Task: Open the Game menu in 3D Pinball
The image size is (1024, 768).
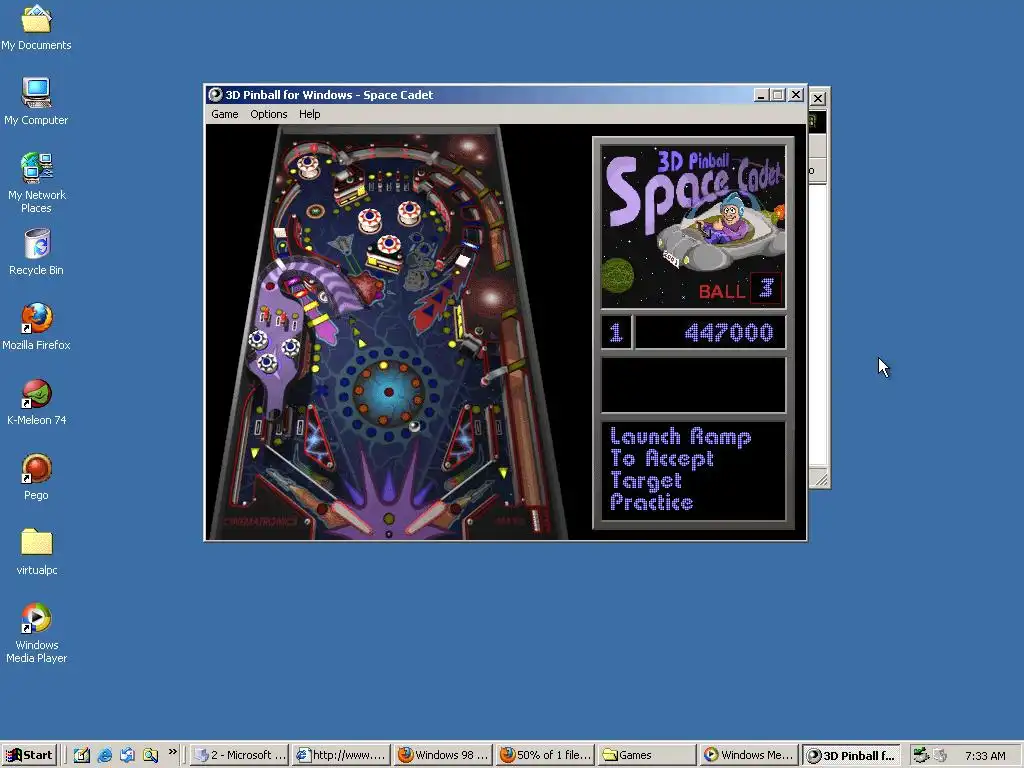Action: coord(225,114)
